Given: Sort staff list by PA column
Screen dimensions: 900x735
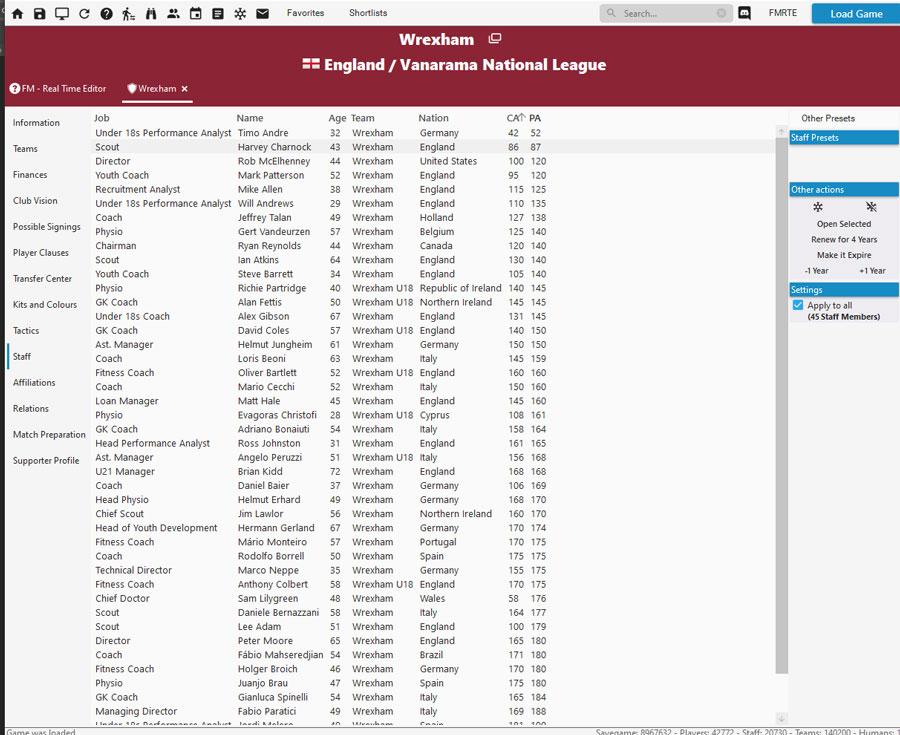Looking at the screenshot, I should click(x=535, y=118).
